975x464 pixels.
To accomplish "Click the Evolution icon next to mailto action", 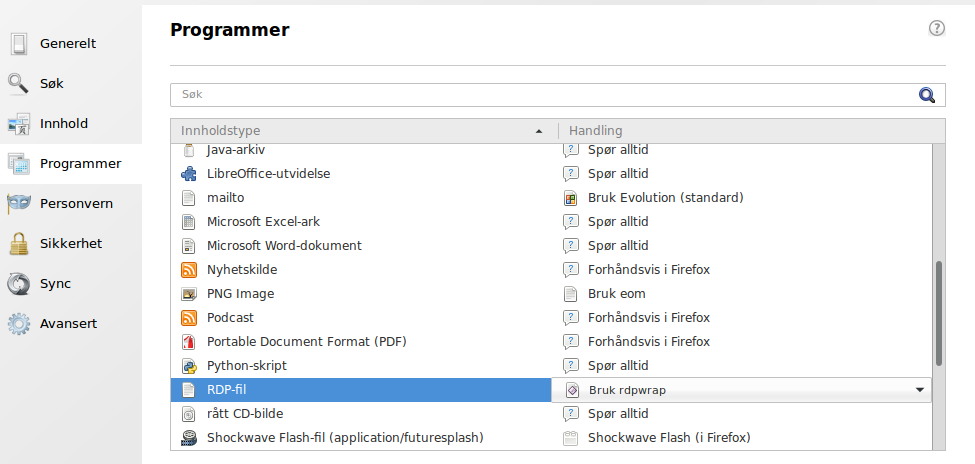I will click(570, 198).
